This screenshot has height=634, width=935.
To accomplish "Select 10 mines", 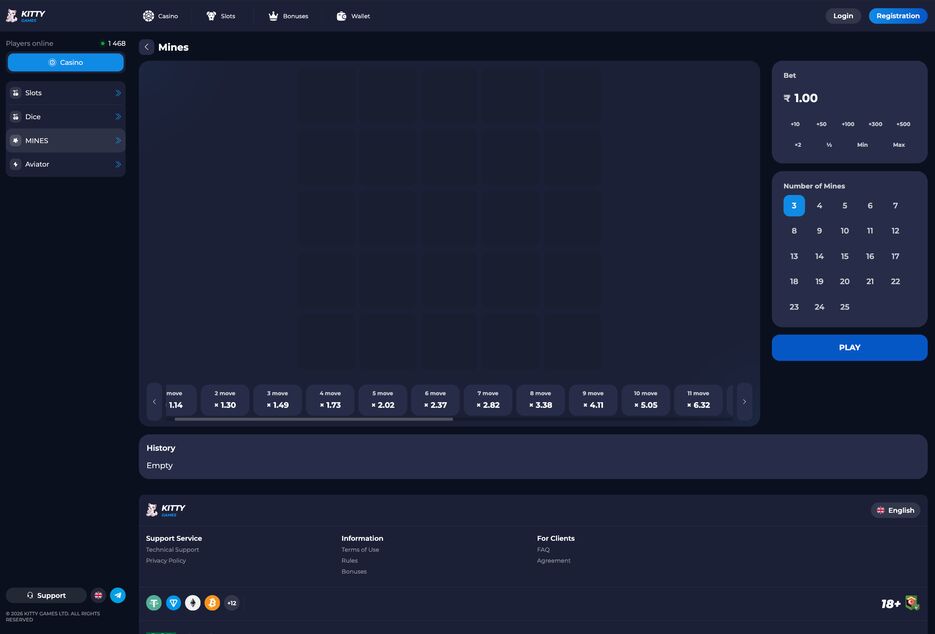I will [x=844, y=231].
